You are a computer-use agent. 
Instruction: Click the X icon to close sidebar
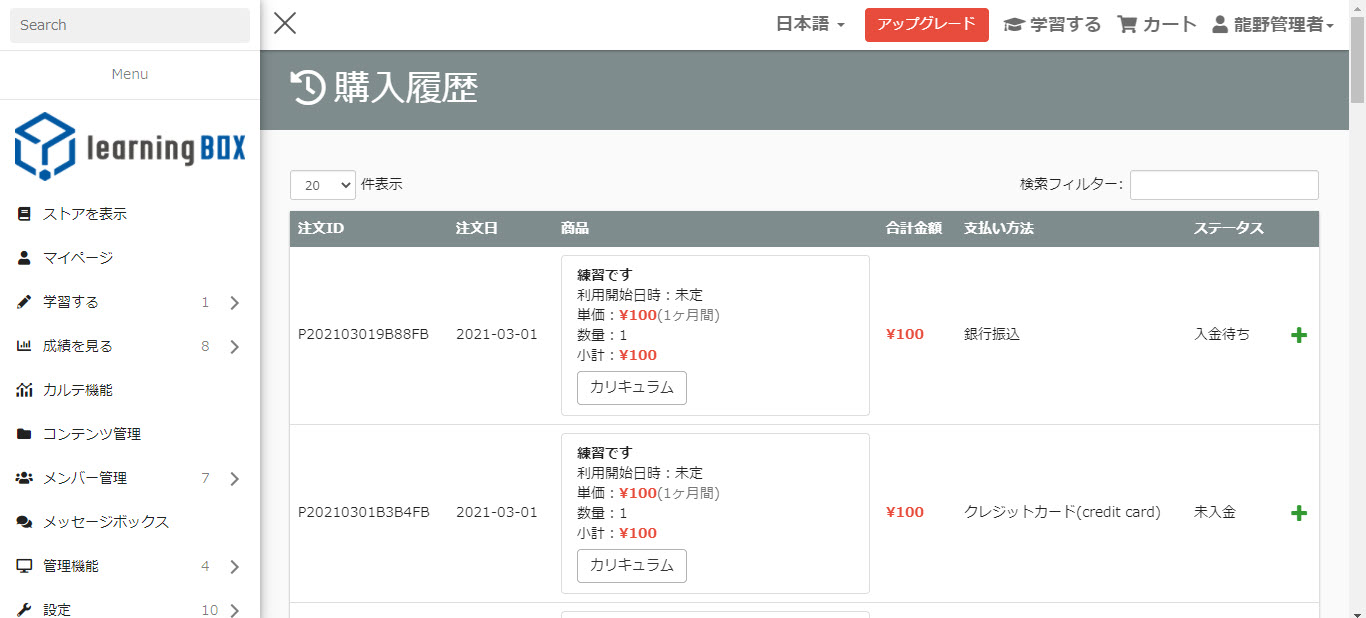[x=285, y=24]
